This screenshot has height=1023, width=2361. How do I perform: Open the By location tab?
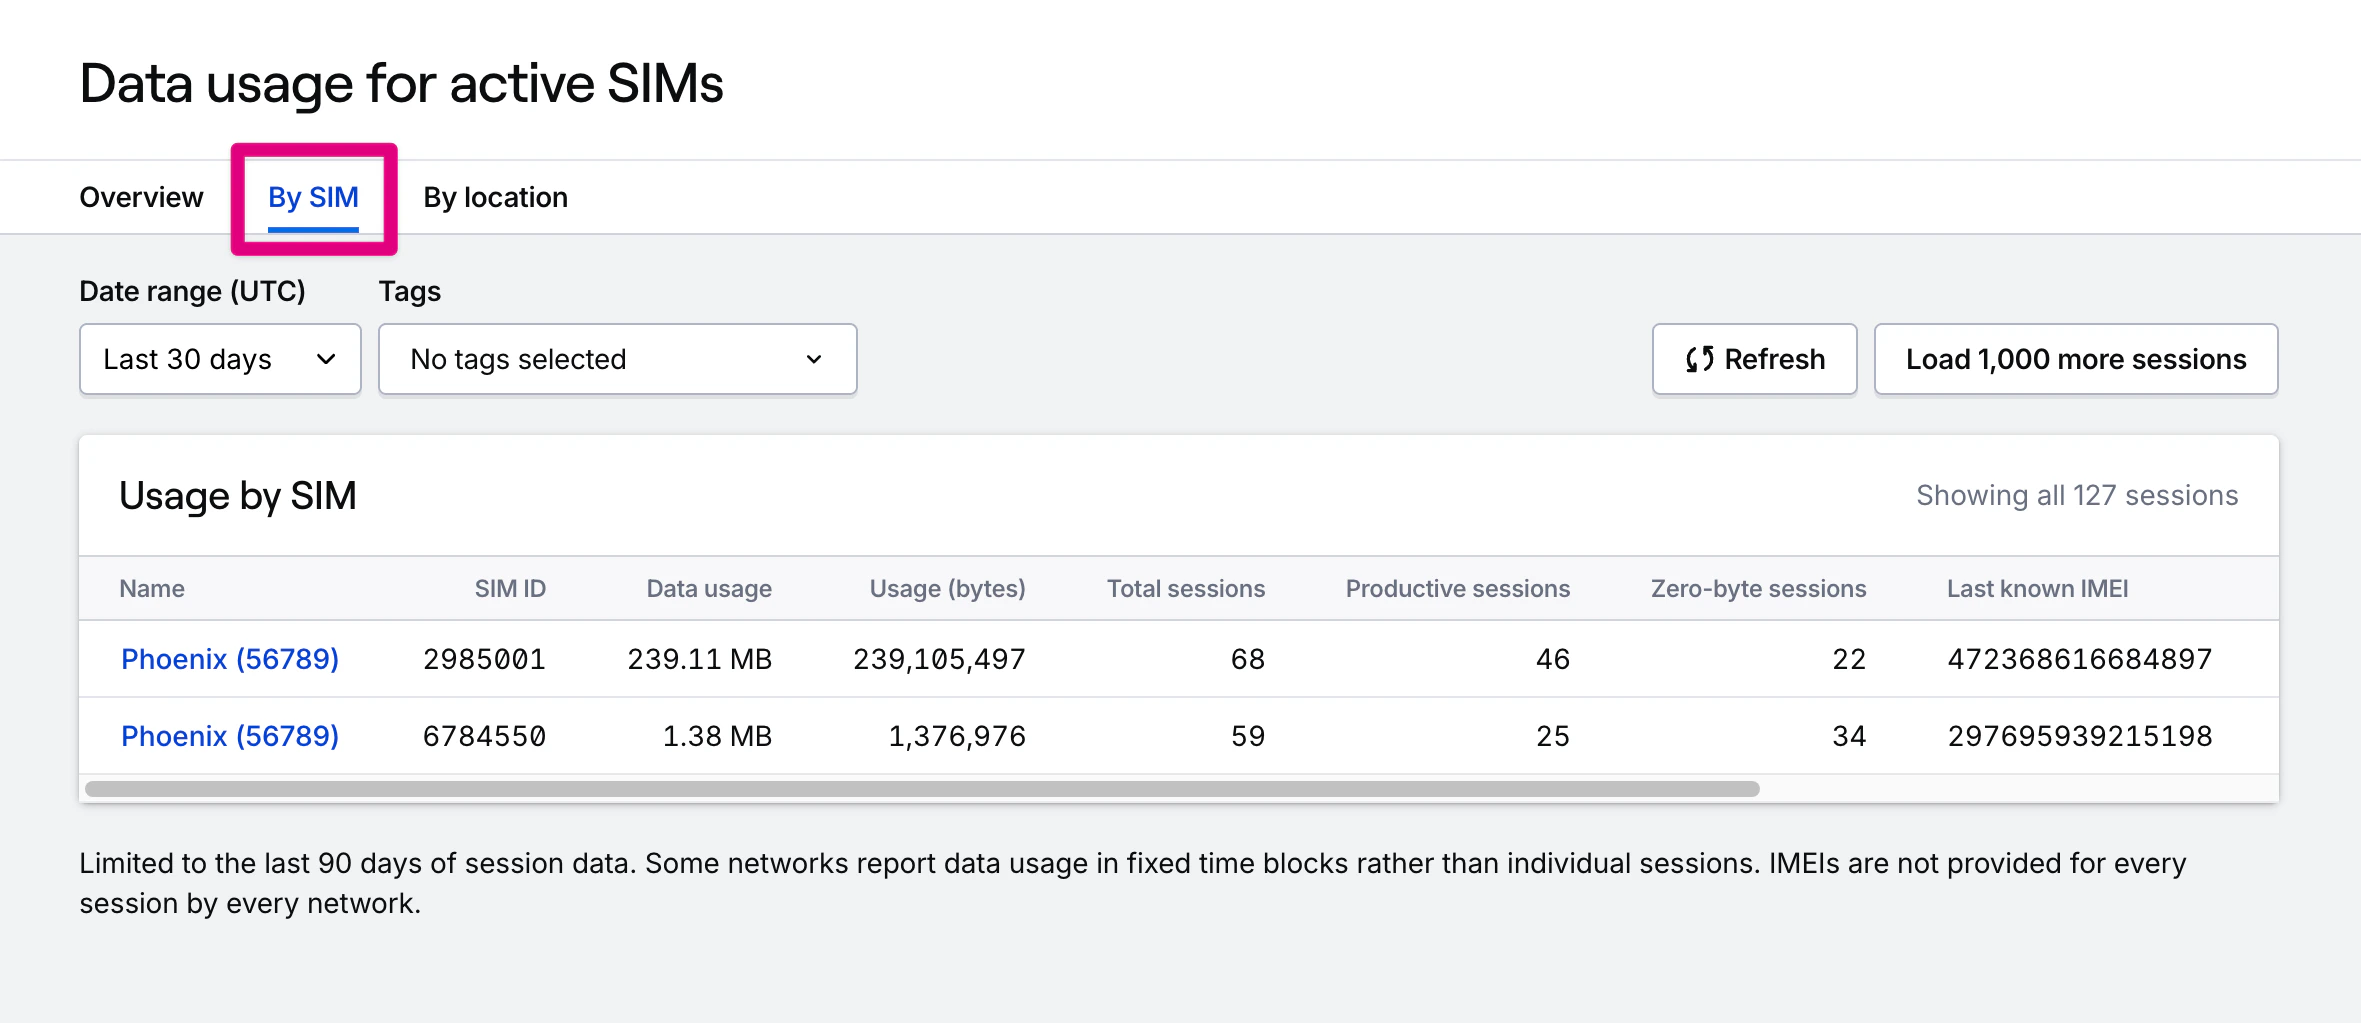495,197
